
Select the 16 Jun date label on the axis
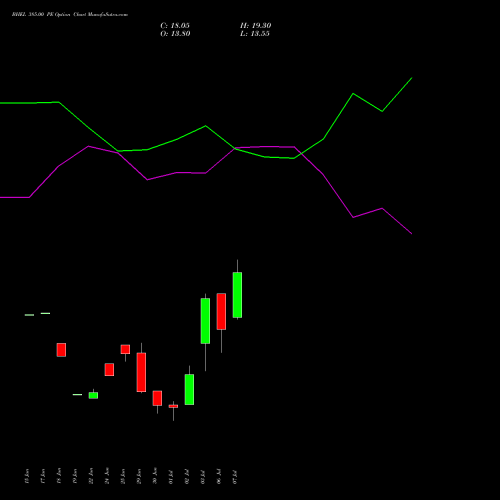tap(27, 476)
